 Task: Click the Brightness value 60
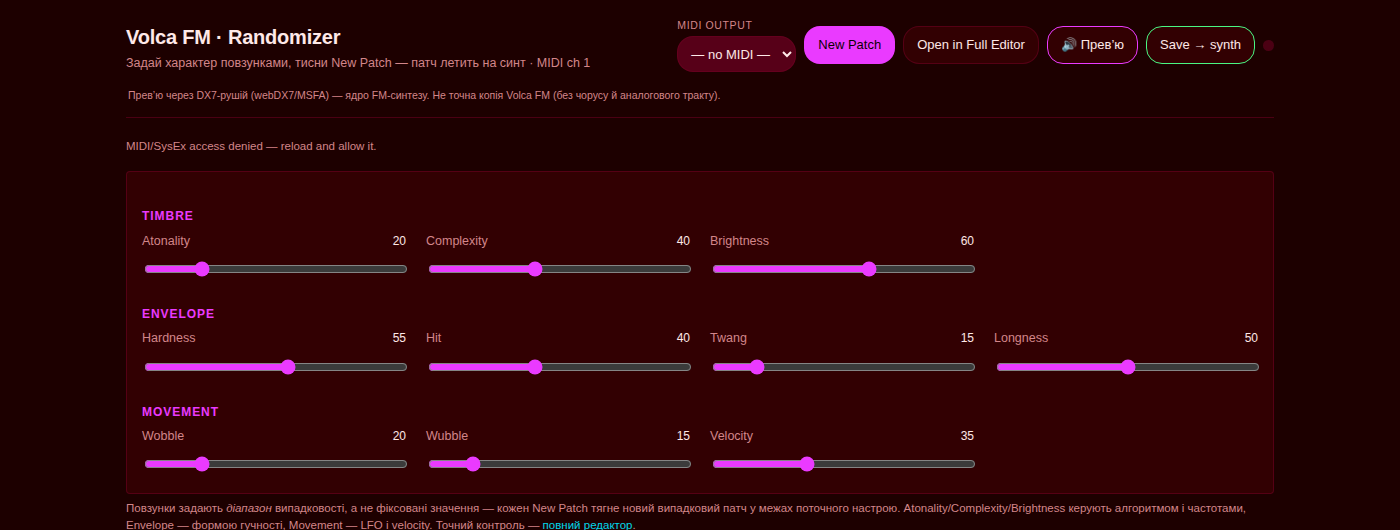coord(967,241)
